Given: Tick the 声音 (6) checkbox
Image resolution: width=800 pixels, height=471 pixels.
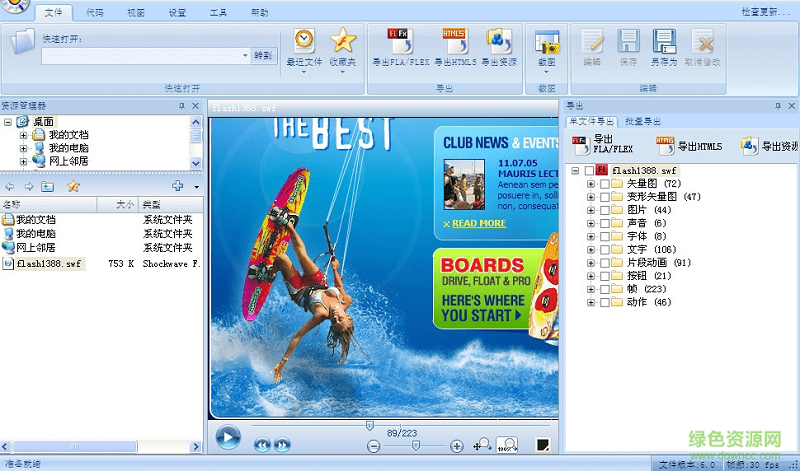Looking at the screenshot, I should [605, 224].
